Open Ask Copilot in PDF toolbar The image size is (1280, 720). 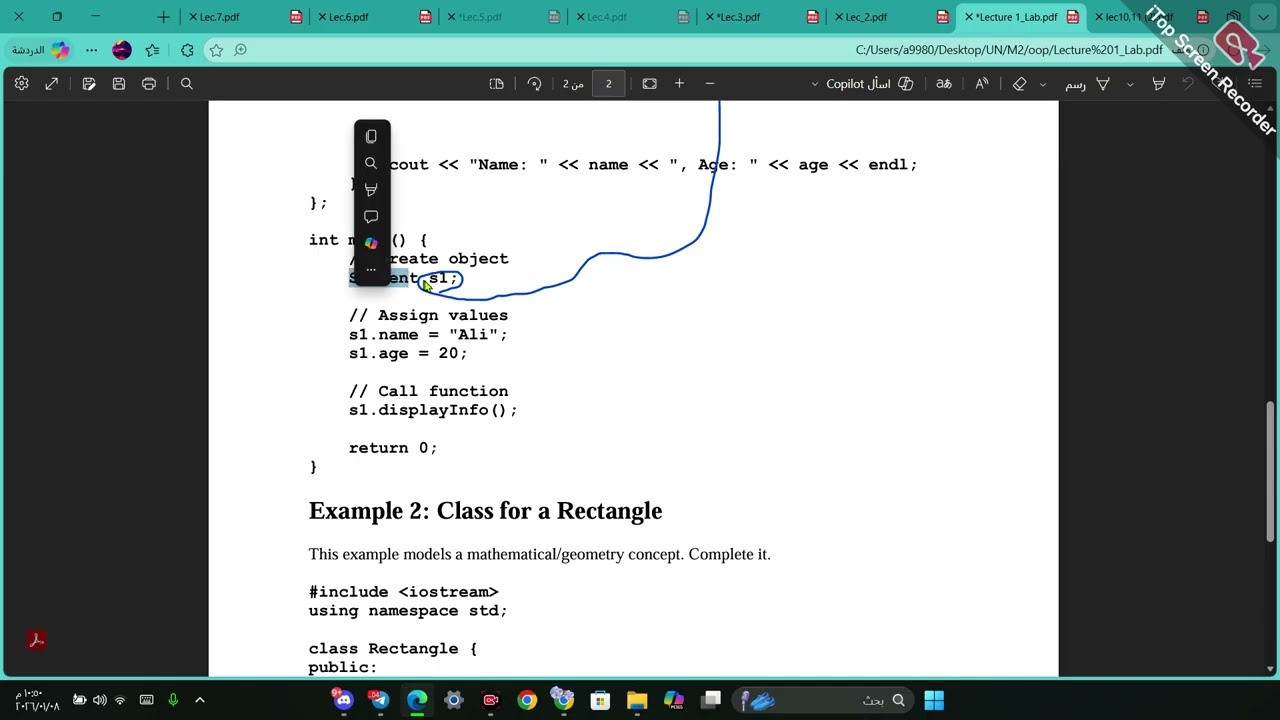click(868, 84)
